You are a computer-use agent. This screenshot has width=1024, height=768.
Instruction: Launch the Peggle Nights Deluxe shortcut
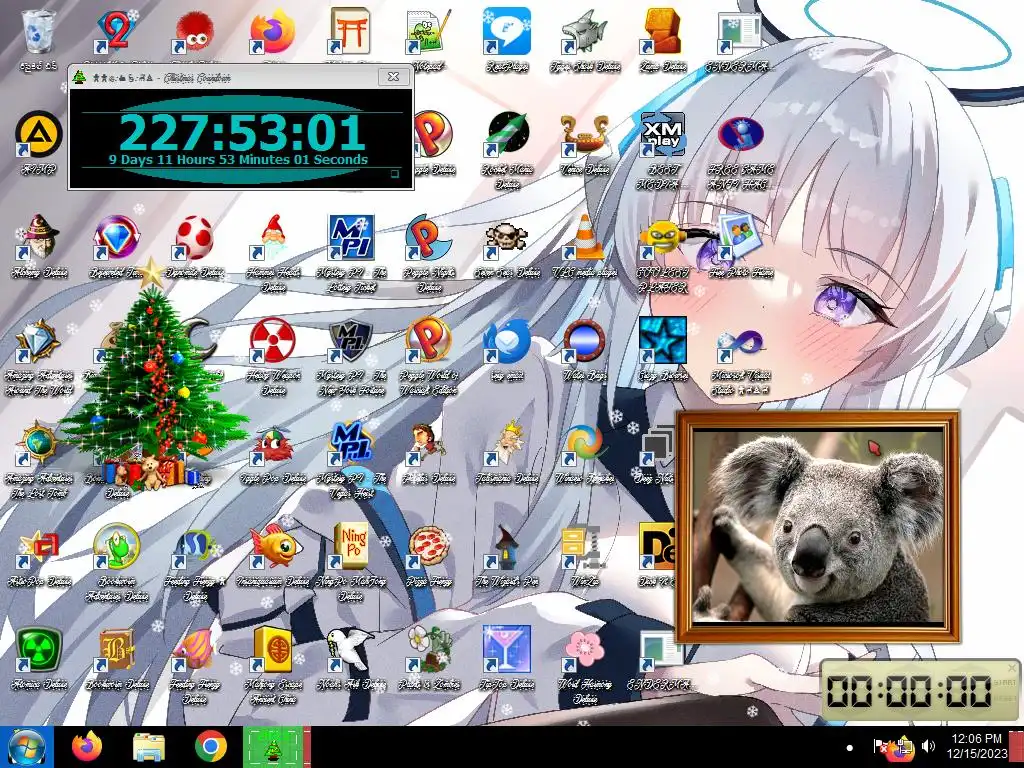[428, 238]
